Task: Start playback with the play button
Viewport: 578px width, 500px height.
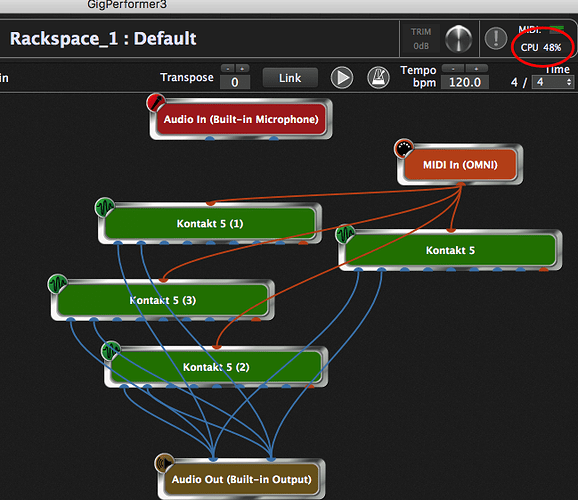Action: [342, 78]
